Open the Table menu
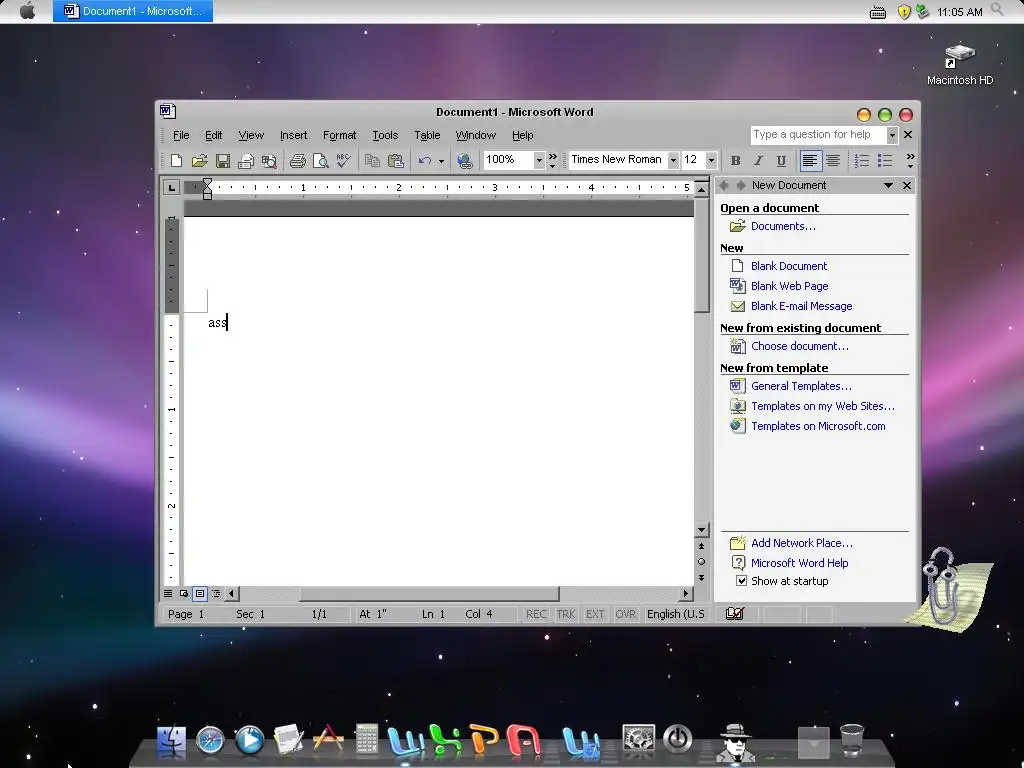The width and height of the screenshot is (1024, 768). [x=427, y=135]
